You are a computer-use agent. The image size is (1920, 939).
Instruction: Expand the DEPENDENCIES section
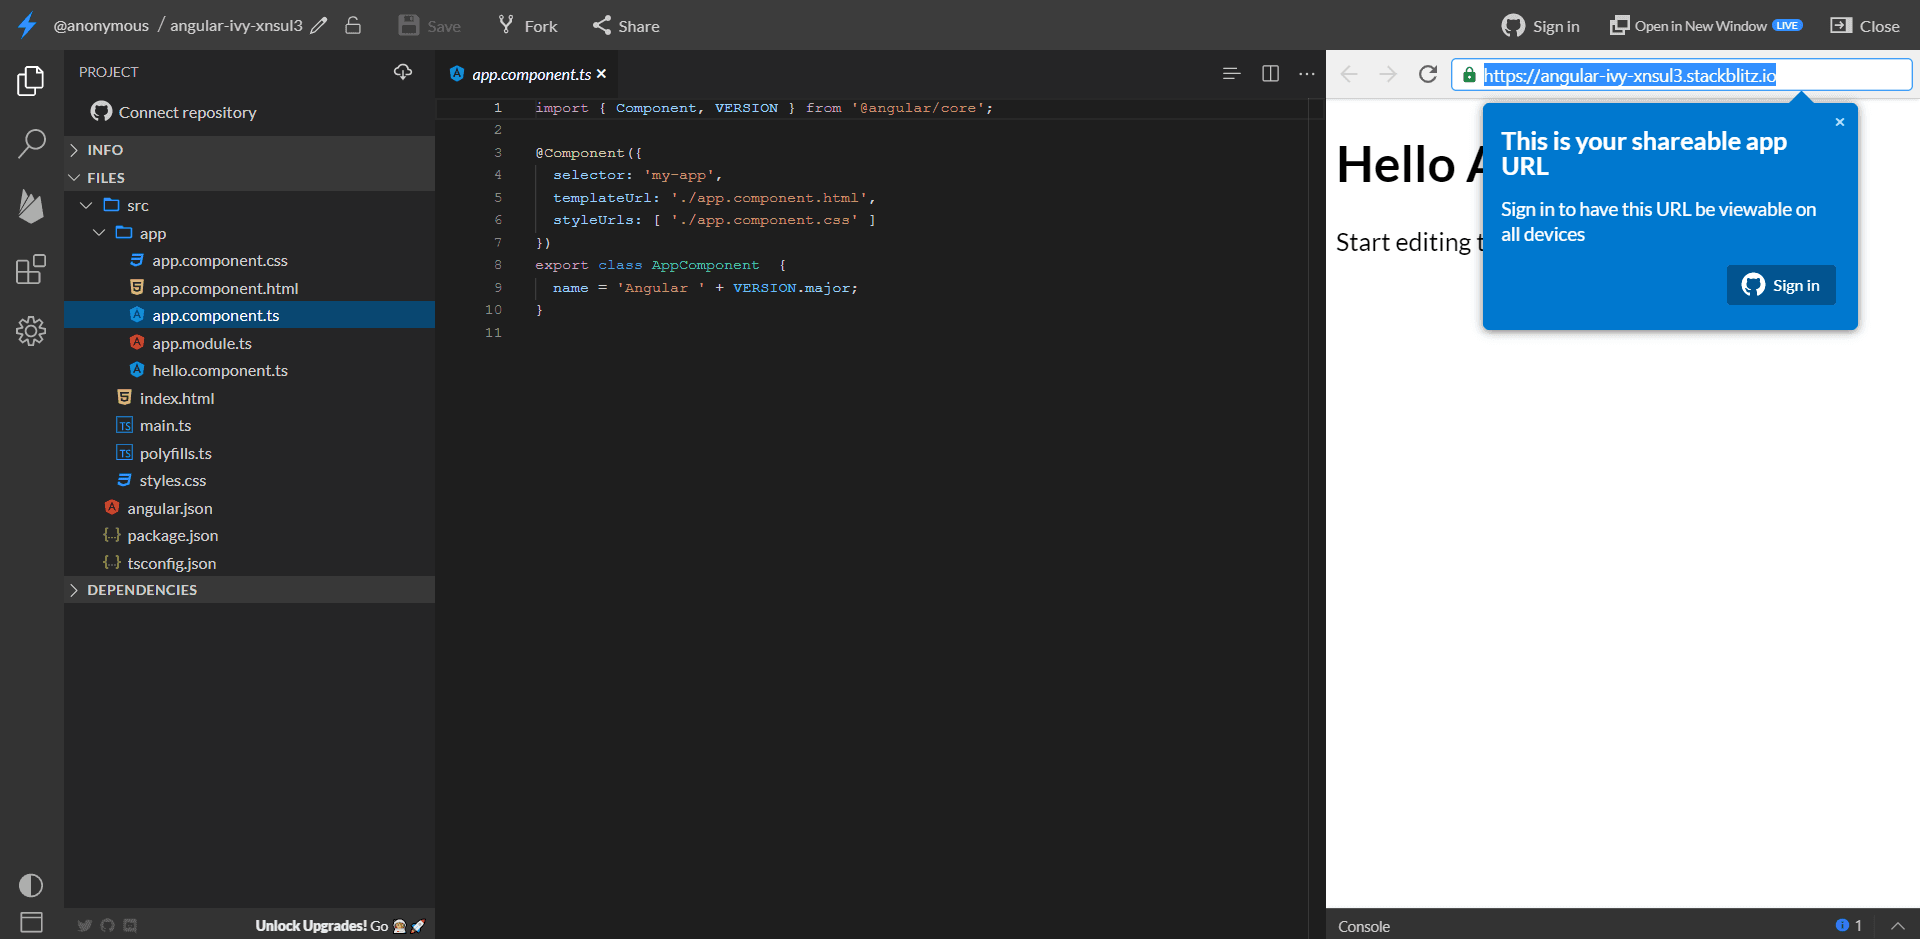pyautogui.click(x=141, y=590)
